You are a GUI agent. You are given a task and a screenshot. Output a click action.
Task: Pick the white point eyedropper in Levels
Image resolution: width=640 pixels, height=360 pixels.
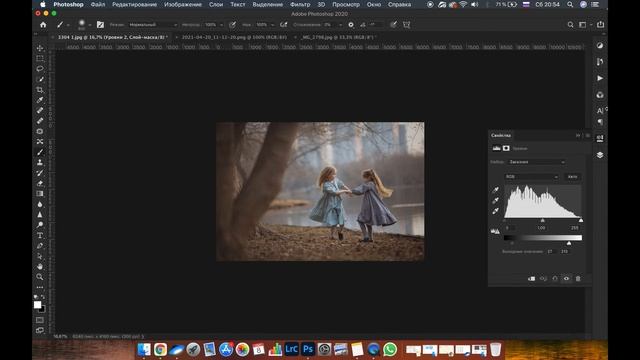[496, 211]
